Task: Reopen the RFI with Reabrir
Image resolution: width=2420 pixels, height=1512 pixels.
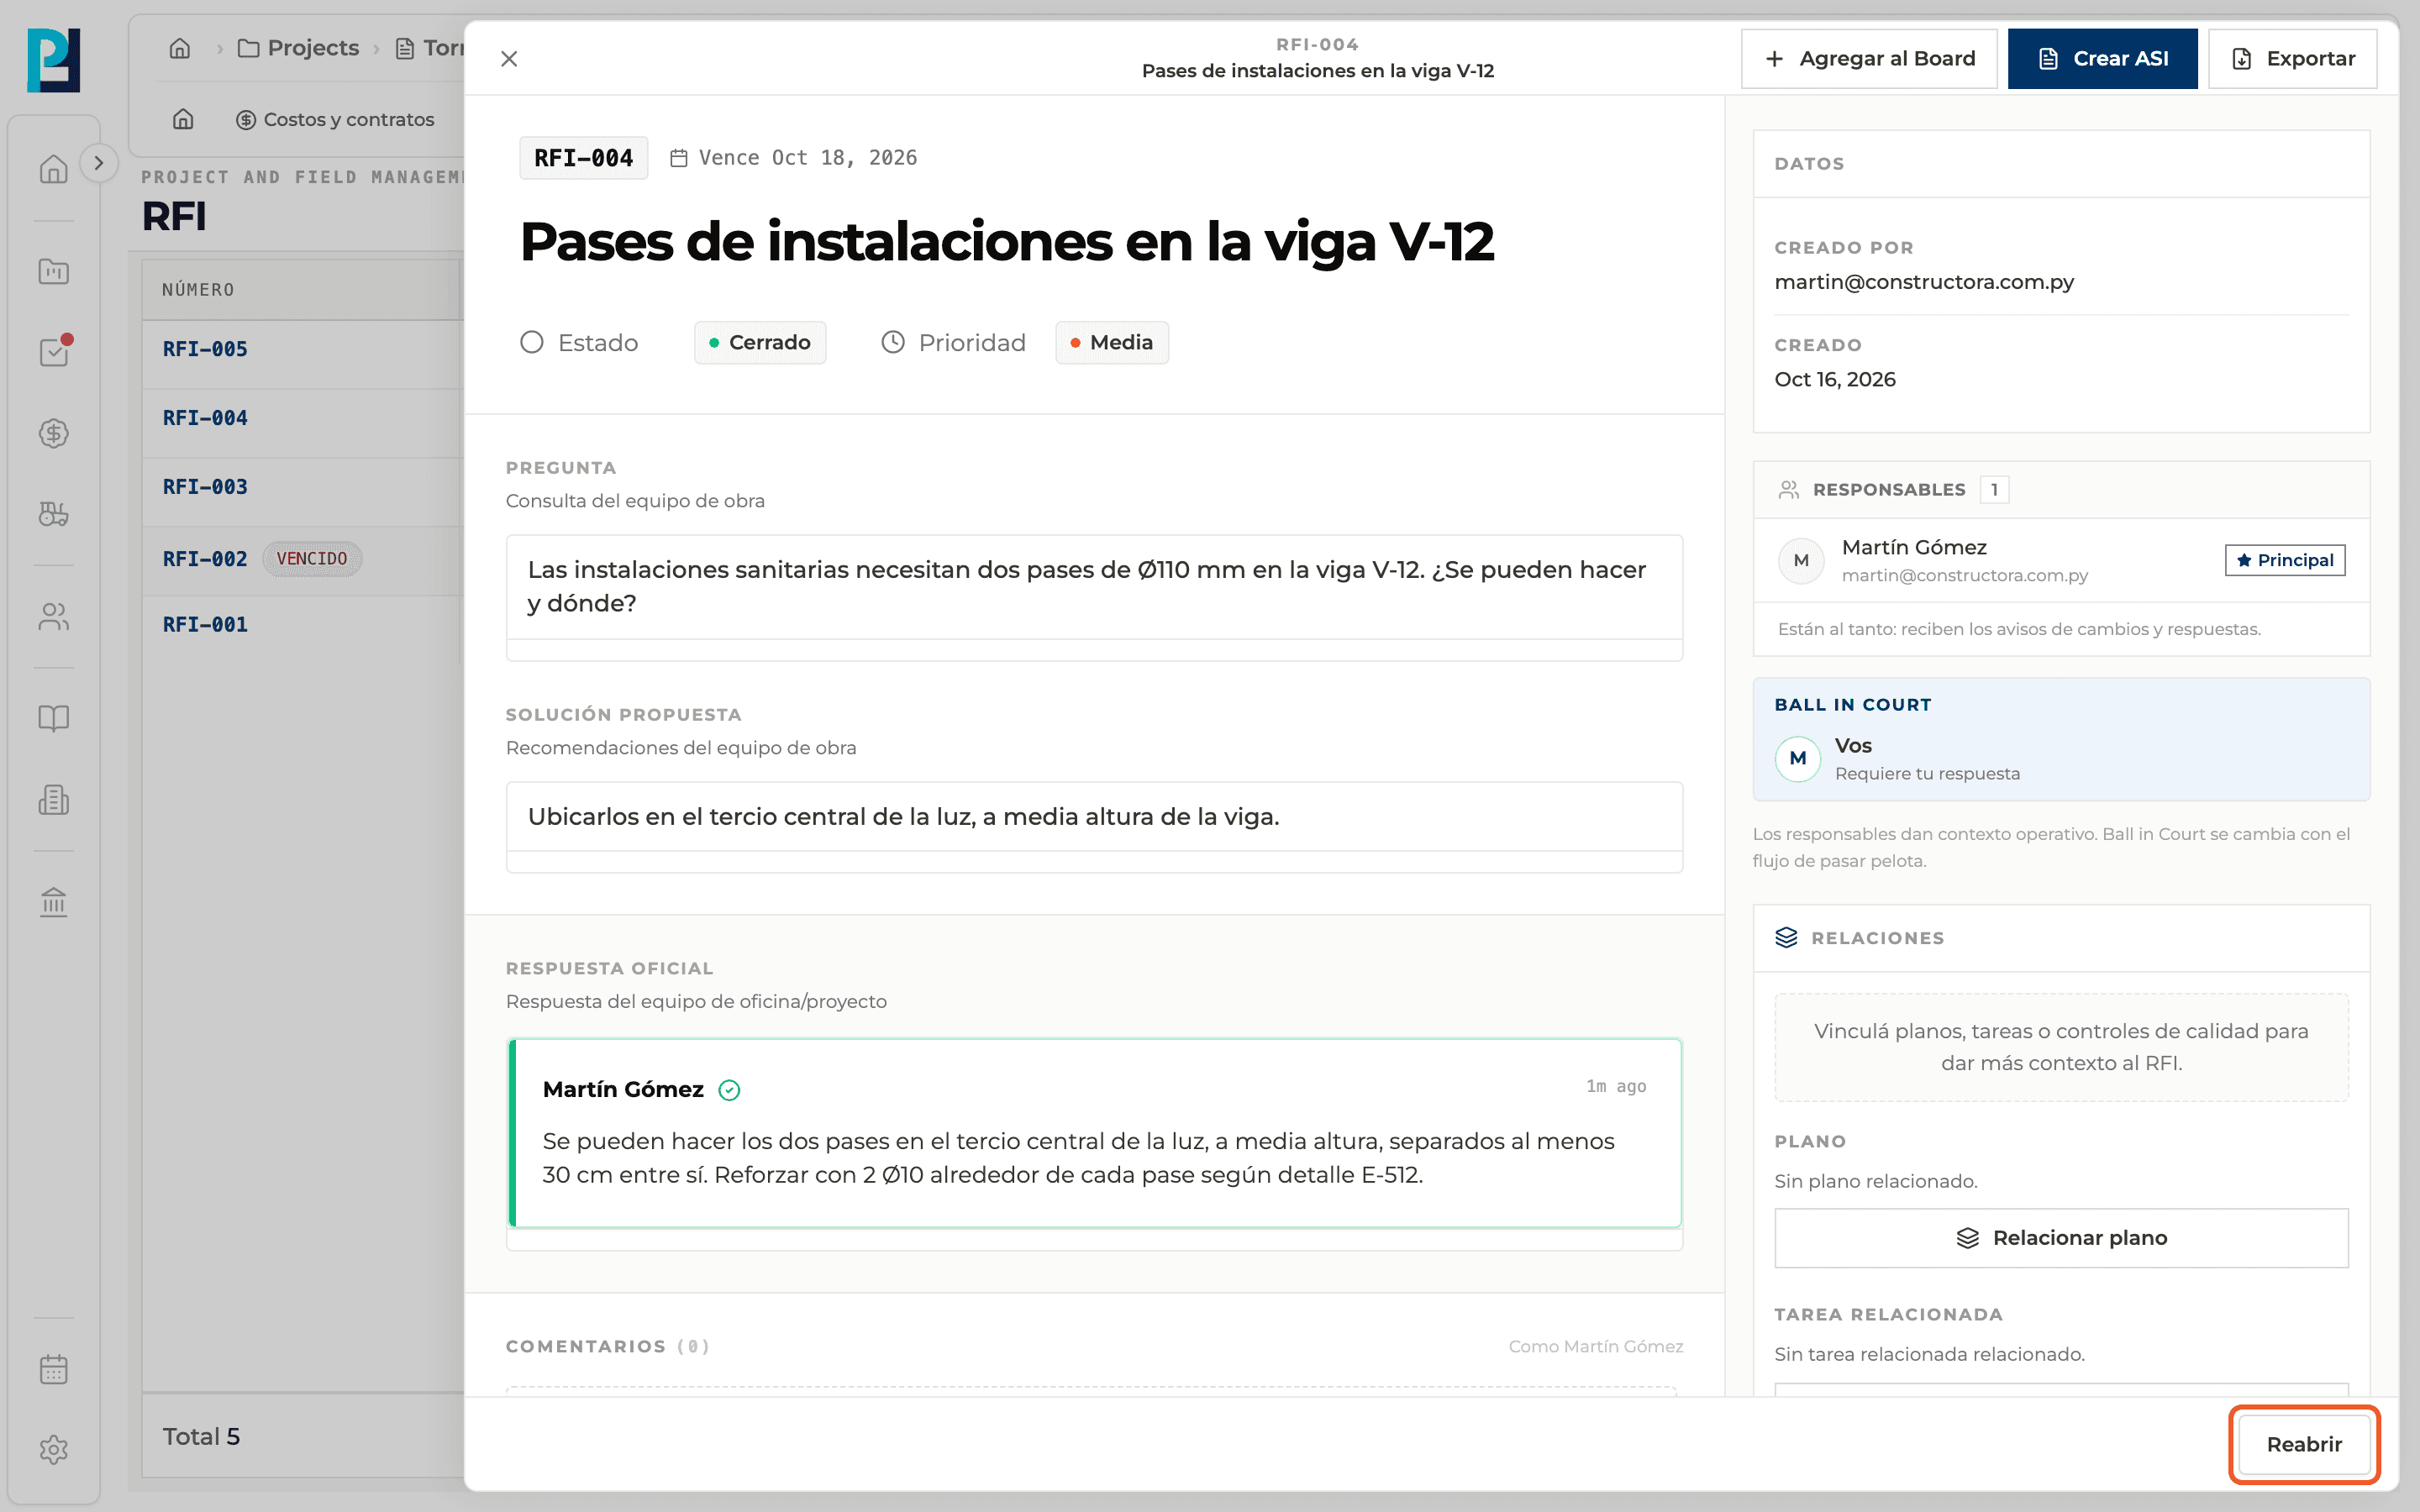Action: coord(2304,1444)
